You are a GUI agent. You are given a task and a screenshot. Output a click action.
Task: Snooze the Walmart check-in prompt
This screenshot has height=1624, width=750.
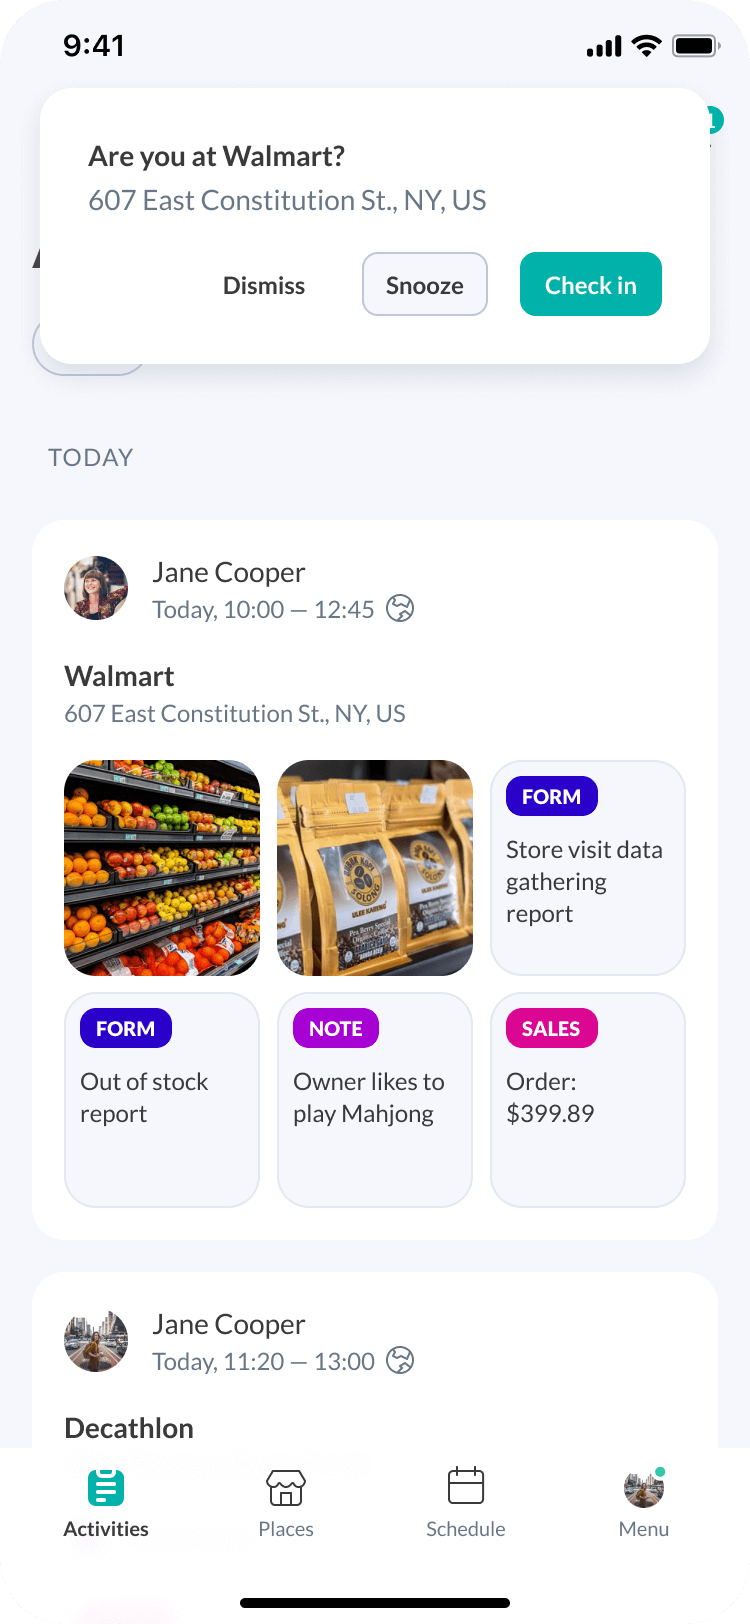point(424,285)
